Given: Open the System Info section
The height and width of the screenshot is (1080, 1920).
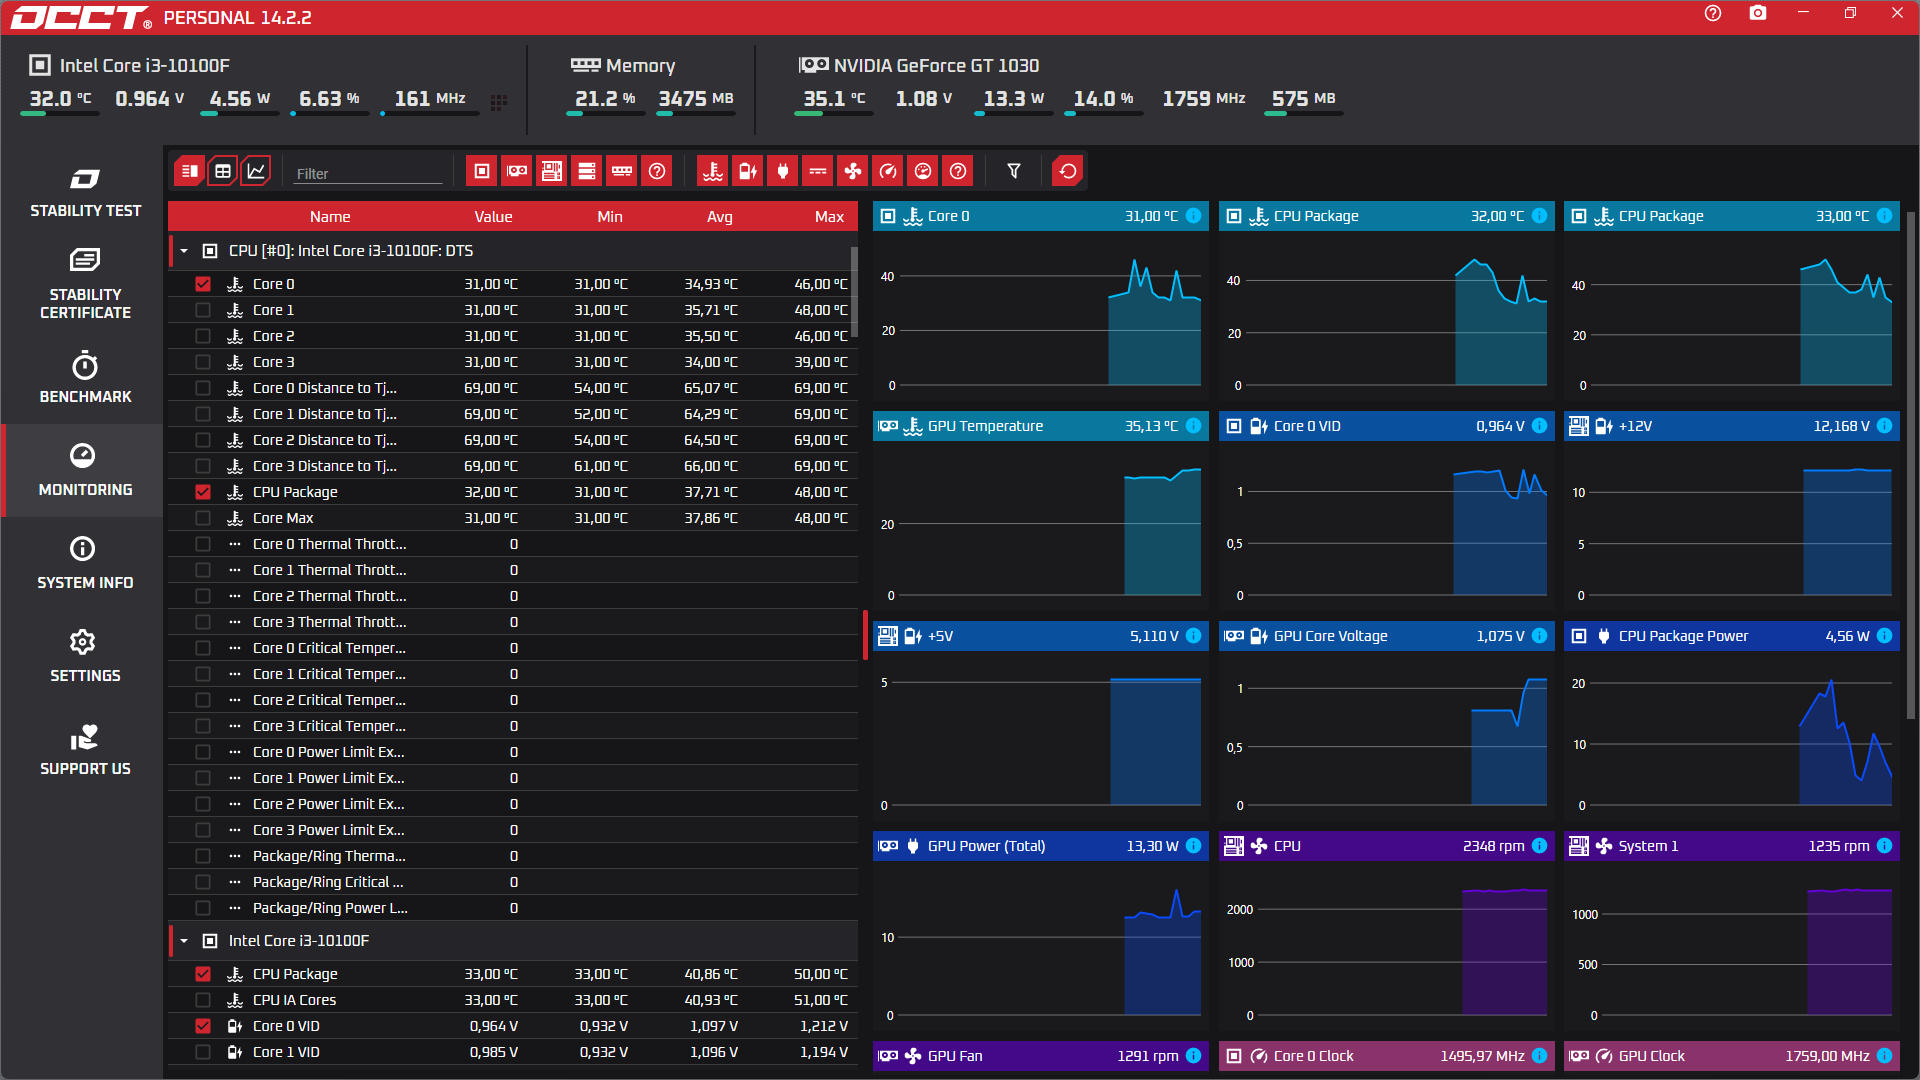Looking at the screenshot, I should pyautogui.click(x=85, y=563).
